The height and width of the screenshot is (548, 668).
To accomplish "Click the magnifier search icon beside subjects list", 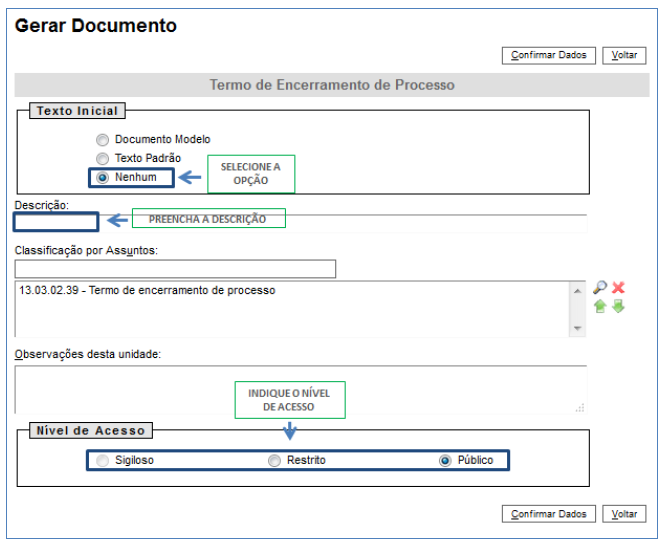I will tap(600, 288).
